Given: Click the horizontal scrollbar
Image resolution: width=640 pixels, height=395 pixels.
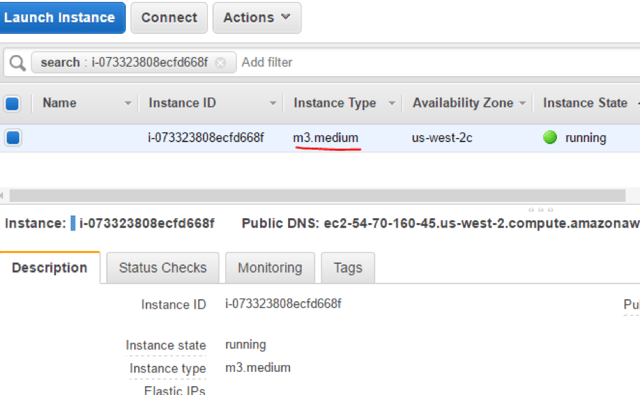Looking at the screenshot, I should point(317,195).
